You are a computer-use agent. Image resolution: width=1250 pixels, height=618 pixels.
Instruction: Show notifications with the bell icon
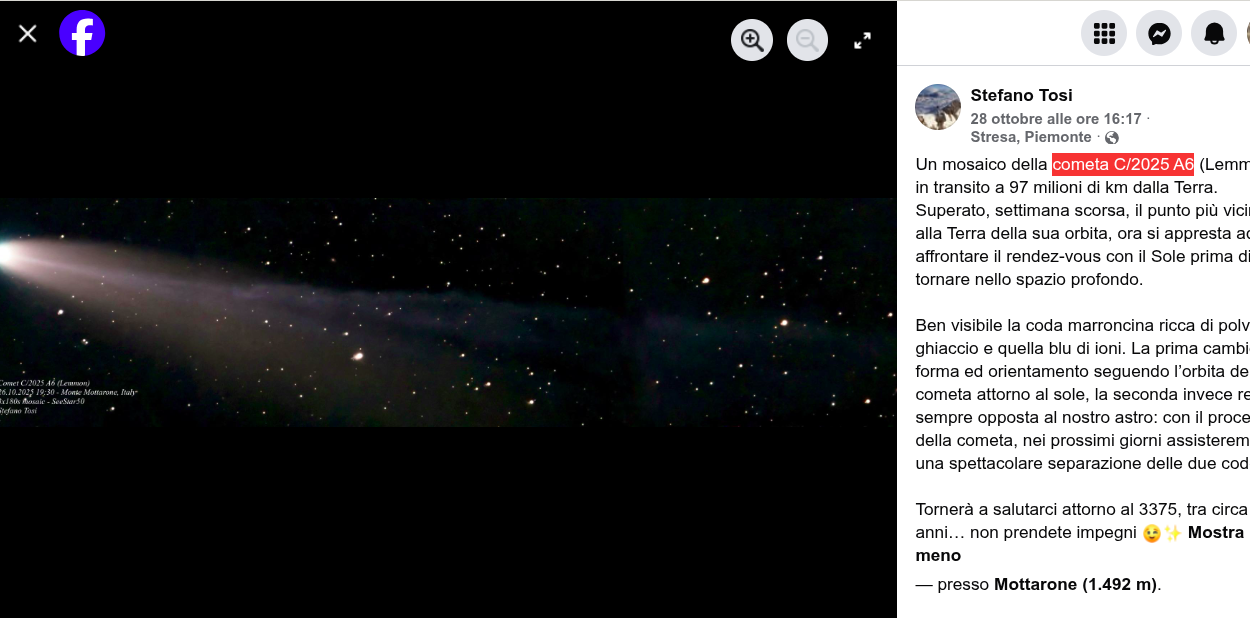point(1214,34)
